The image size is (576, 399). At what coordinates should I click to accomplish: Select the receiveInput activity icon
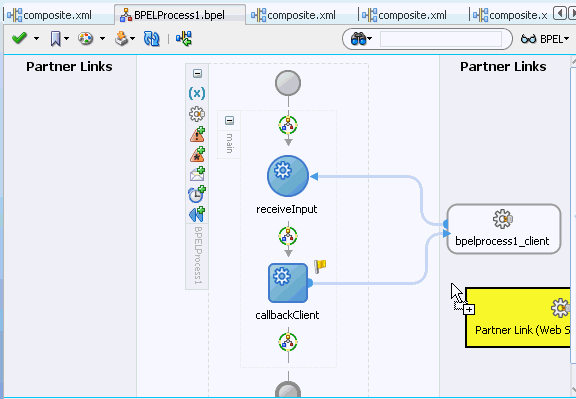click(x=288, y=176)
